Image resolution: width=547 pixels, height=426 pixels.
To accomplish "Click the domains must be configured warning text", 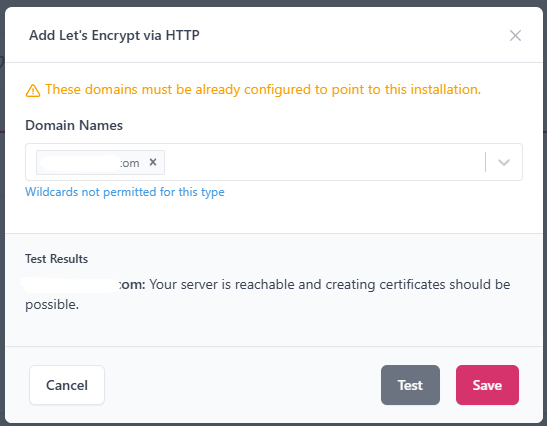I will 263,90.
